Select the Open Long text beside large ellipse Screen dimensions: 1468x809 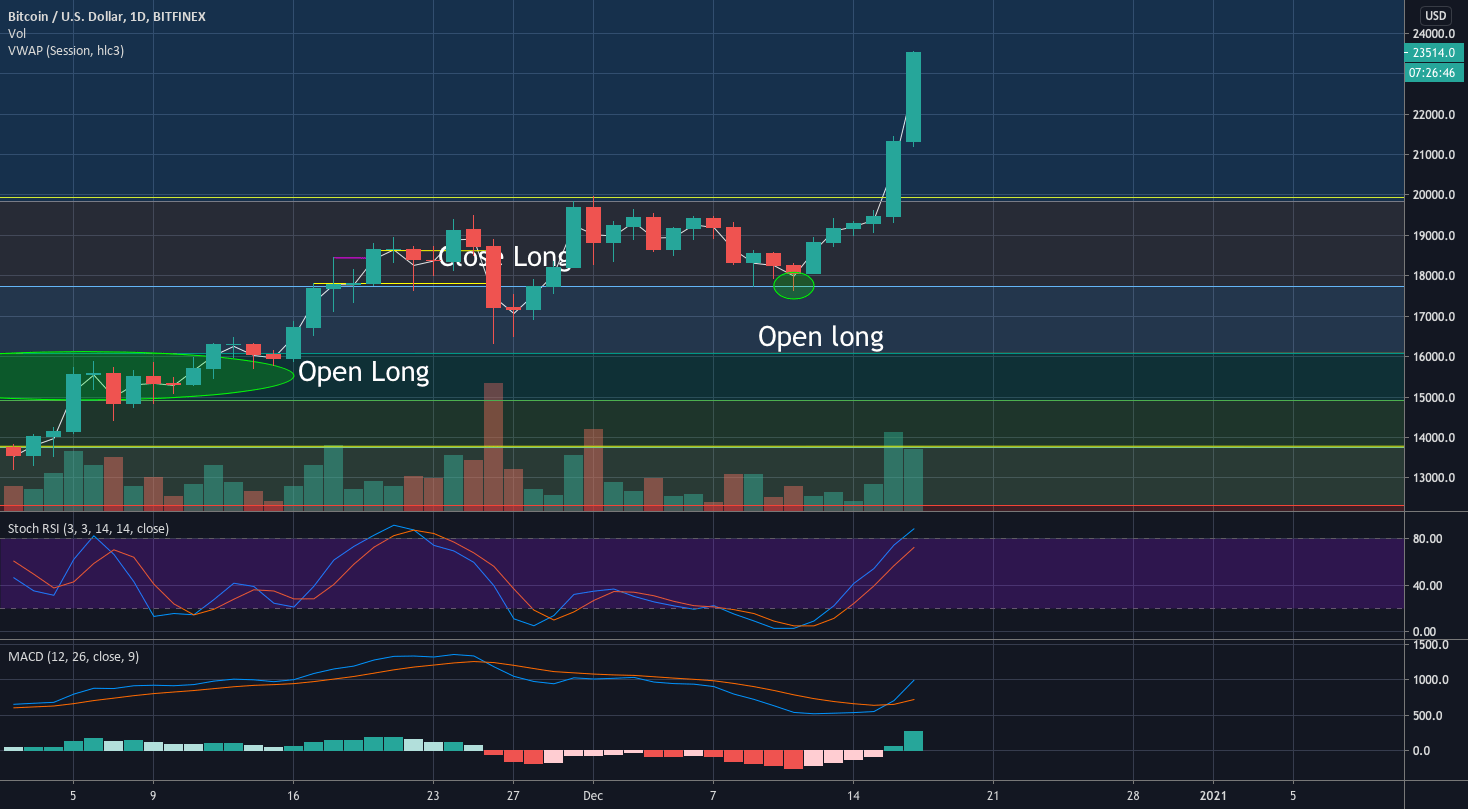tap(364, 372)
